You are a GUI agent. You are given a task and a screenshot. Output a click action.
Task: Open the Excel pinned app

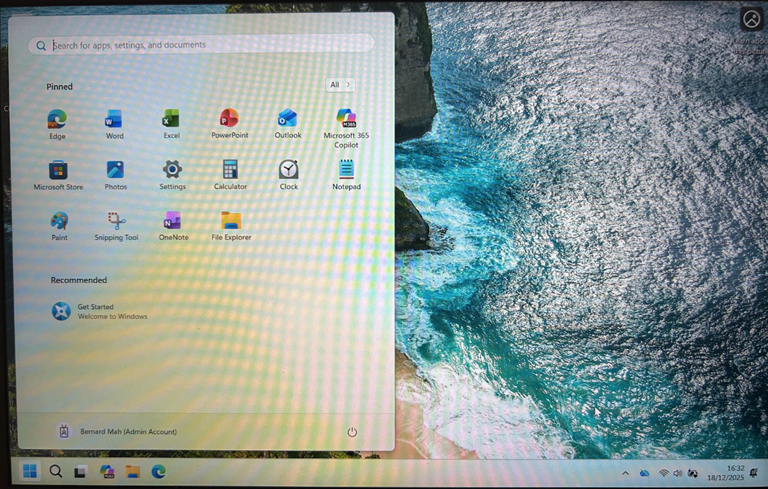pos(171,124)
